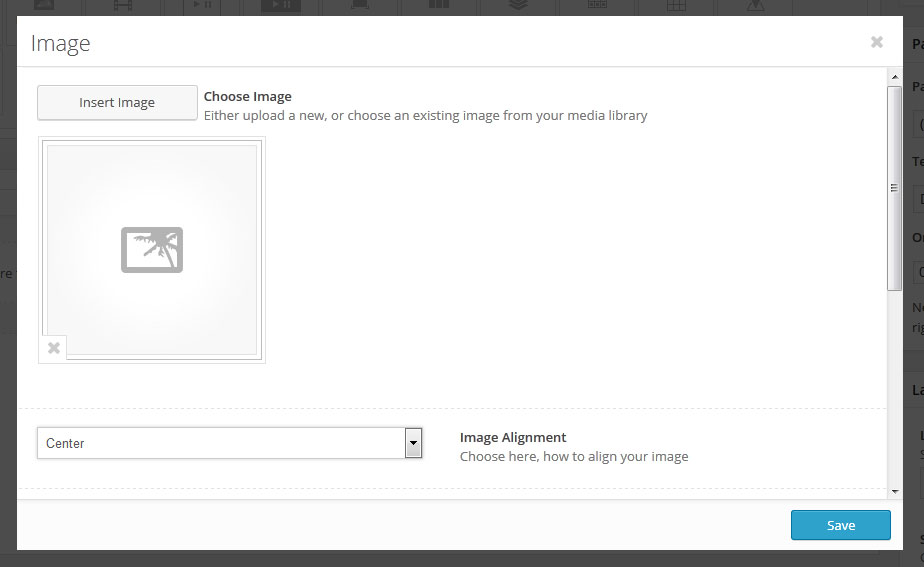Click the Insert Image button

(x=117, y=103)
